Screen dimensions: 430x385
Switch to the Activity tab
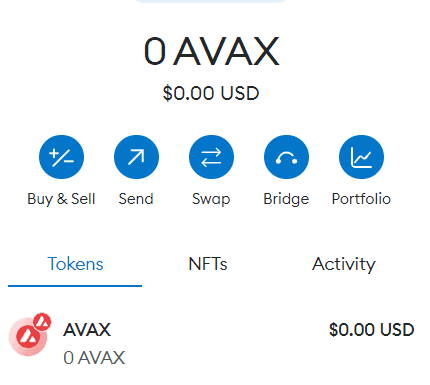tap(344, 264)
